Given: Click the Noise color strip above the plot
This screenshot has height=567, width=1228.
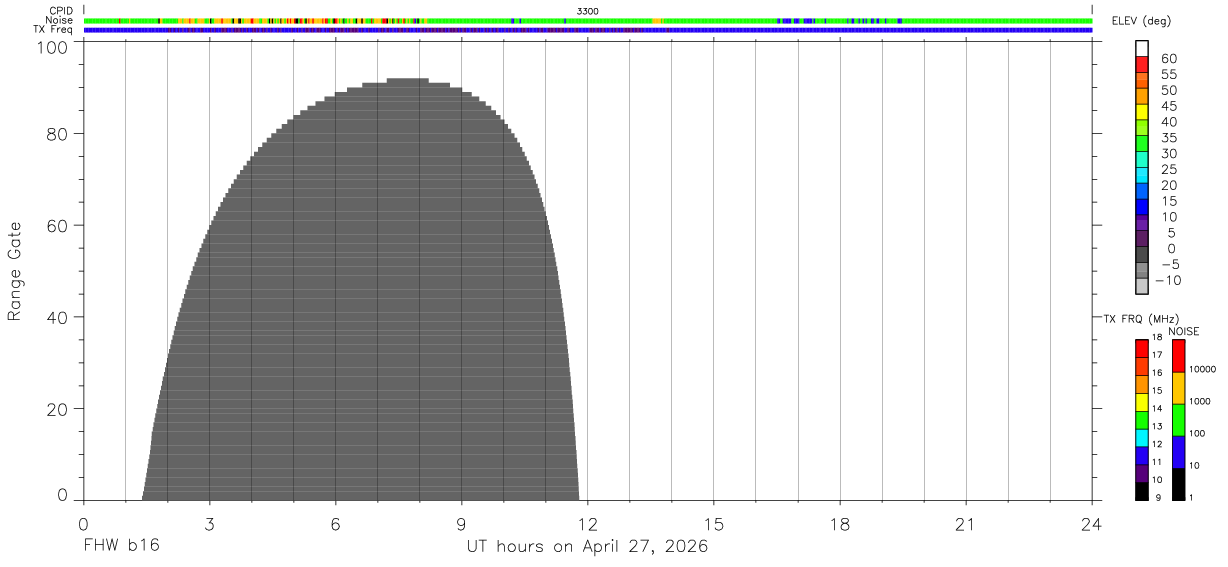Looking at the screenshot, I should [x=588, y=21].
